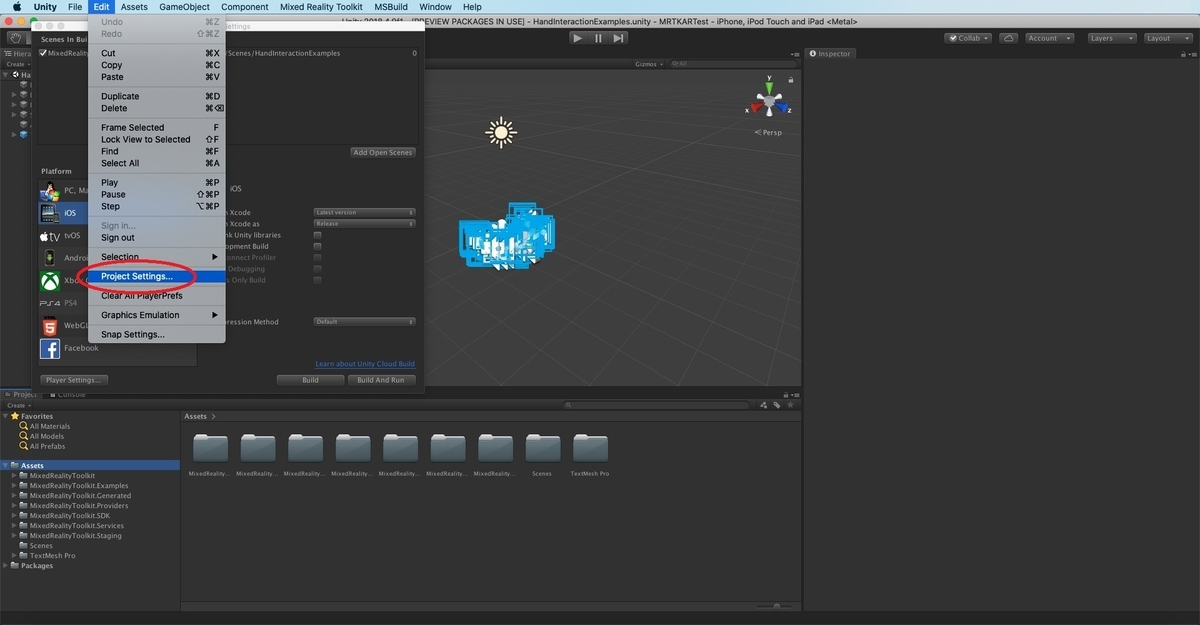Viewport: 1200px width, 625px height.
Task: Choose Snap Settings... from the Edit menu
Action: pyautogui.click(x=156, y=335)
